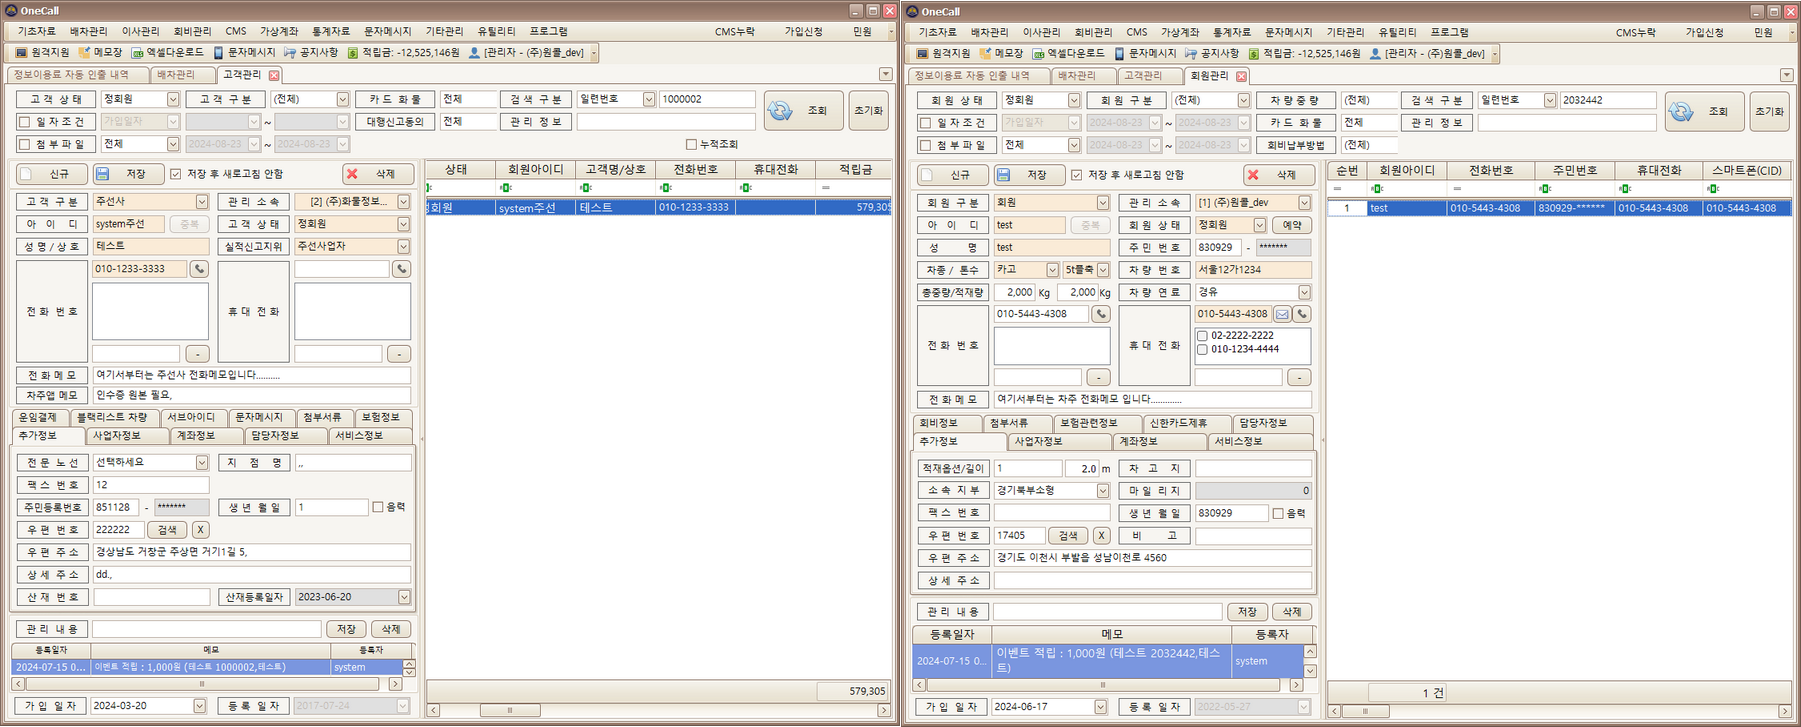Click 엑셀다운로드 icon in the left window
1801x727 pixels.
pos(168,52)
